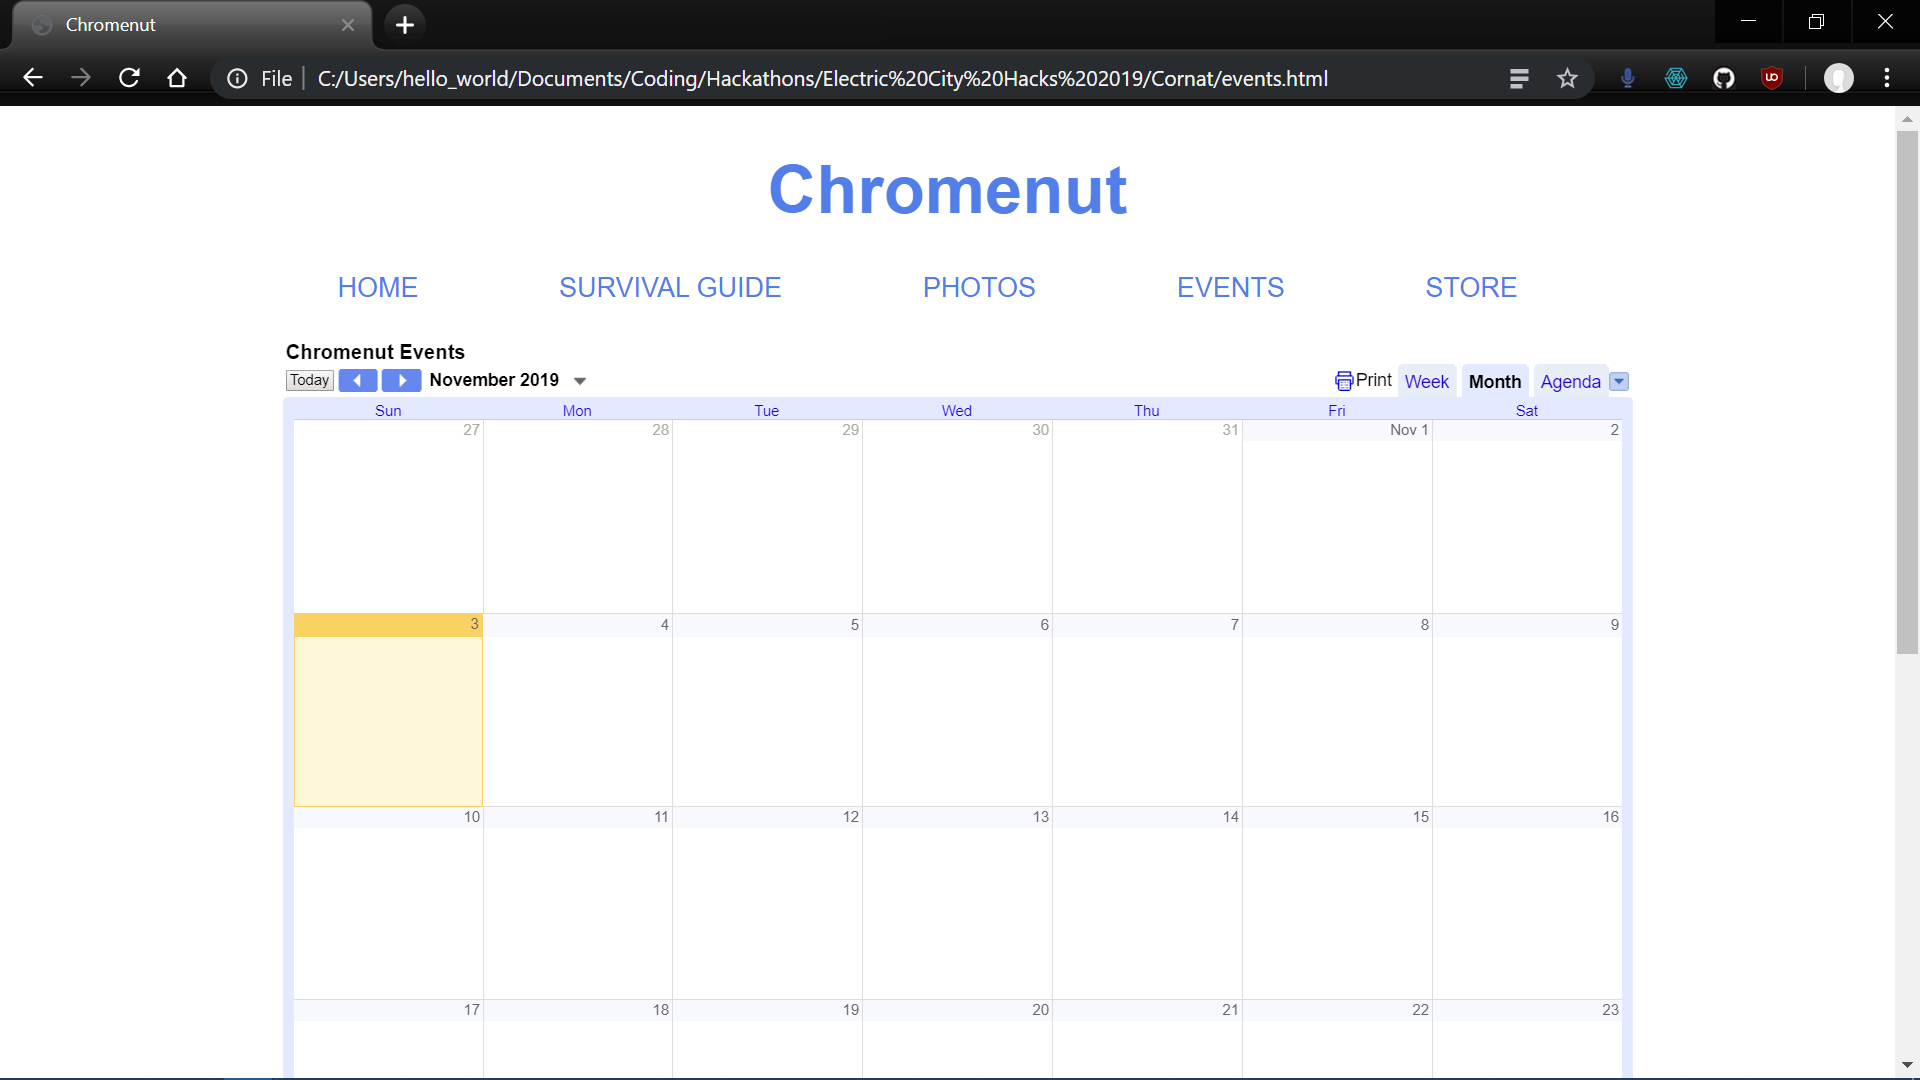Click the Print calendar icon
Image resolution: width=1920 pixels, height=1080 pixels.
pyautogui.click(x=1344, y=381)
